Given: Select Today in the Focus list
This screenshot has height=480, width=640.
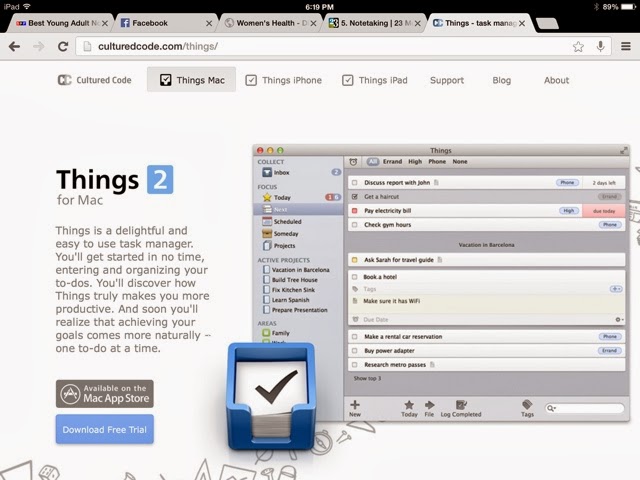Looking at the screenshot, I should click(x=300, y=198).
